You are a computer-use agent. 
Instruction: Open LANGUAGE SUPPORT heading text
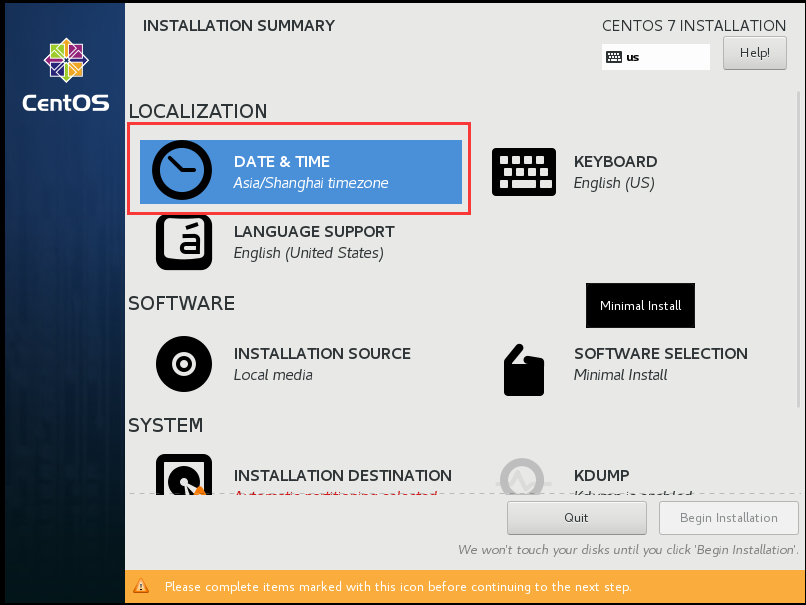pyautogui.click(x=314, y=232)
